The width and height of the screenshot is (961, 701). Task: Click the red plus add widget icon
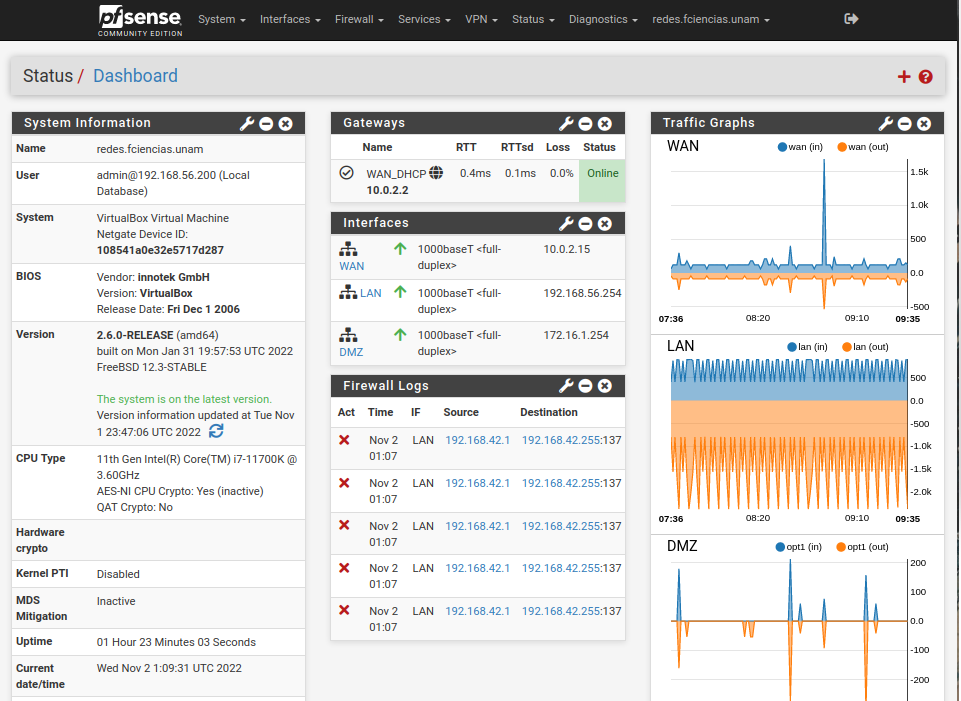[x=904, y=77]
